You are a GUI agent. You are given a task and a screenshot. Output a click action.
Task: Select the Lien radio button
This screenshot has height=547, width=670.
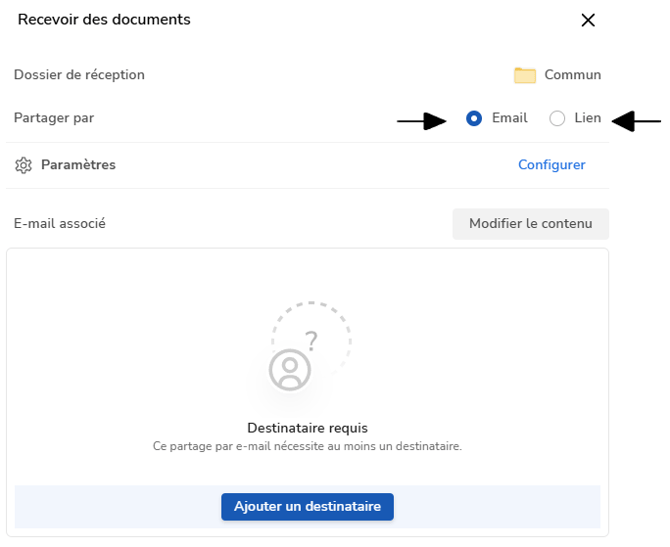coord(557,118)
